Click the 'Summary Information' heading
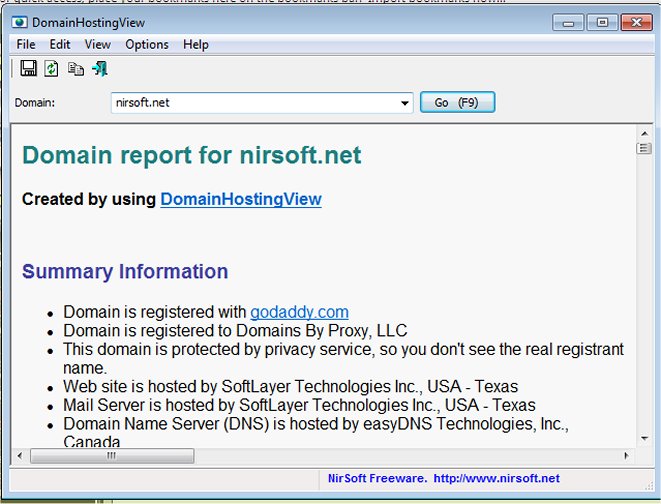 (125, 271)
